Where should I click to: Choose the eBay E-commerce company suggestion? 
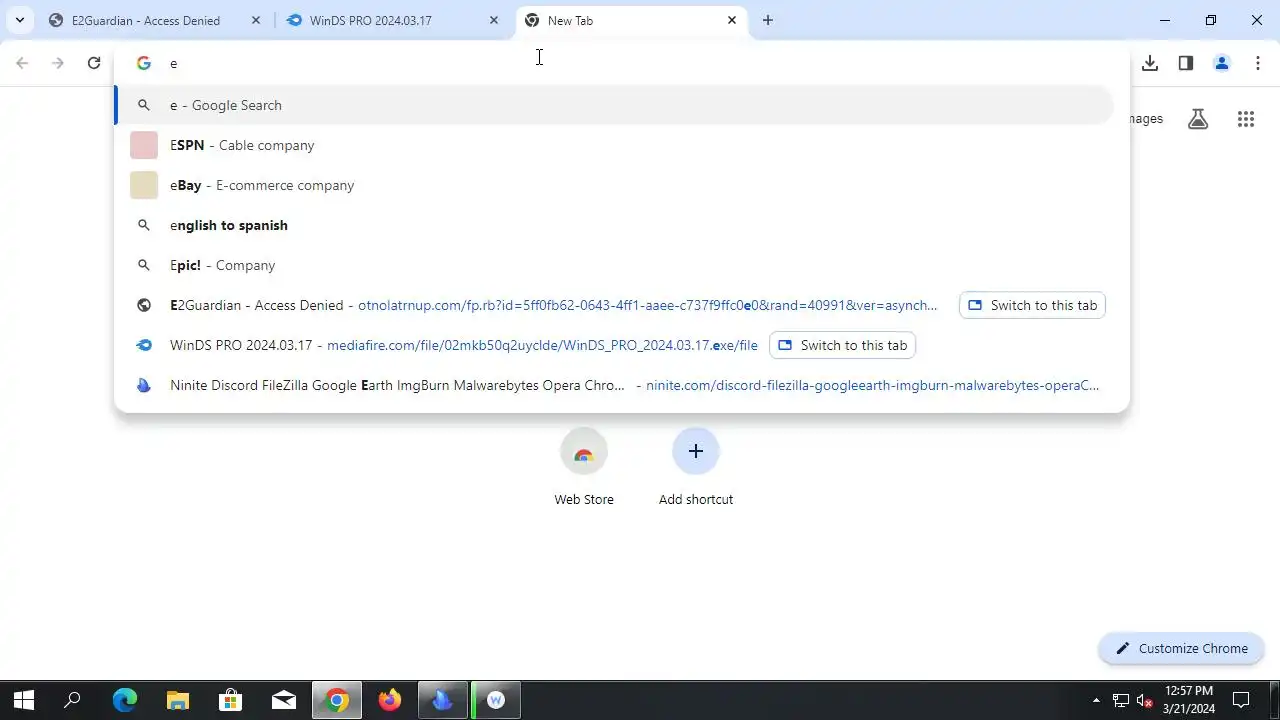[614, 185]
